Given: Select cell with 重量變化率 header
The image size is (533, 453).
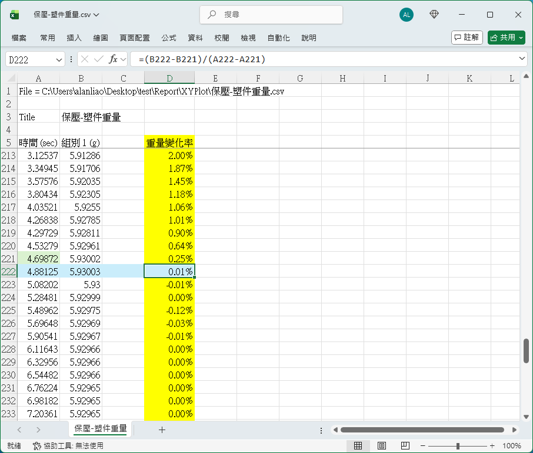Looking at the screenshot, I should click(x=169, y=143).
